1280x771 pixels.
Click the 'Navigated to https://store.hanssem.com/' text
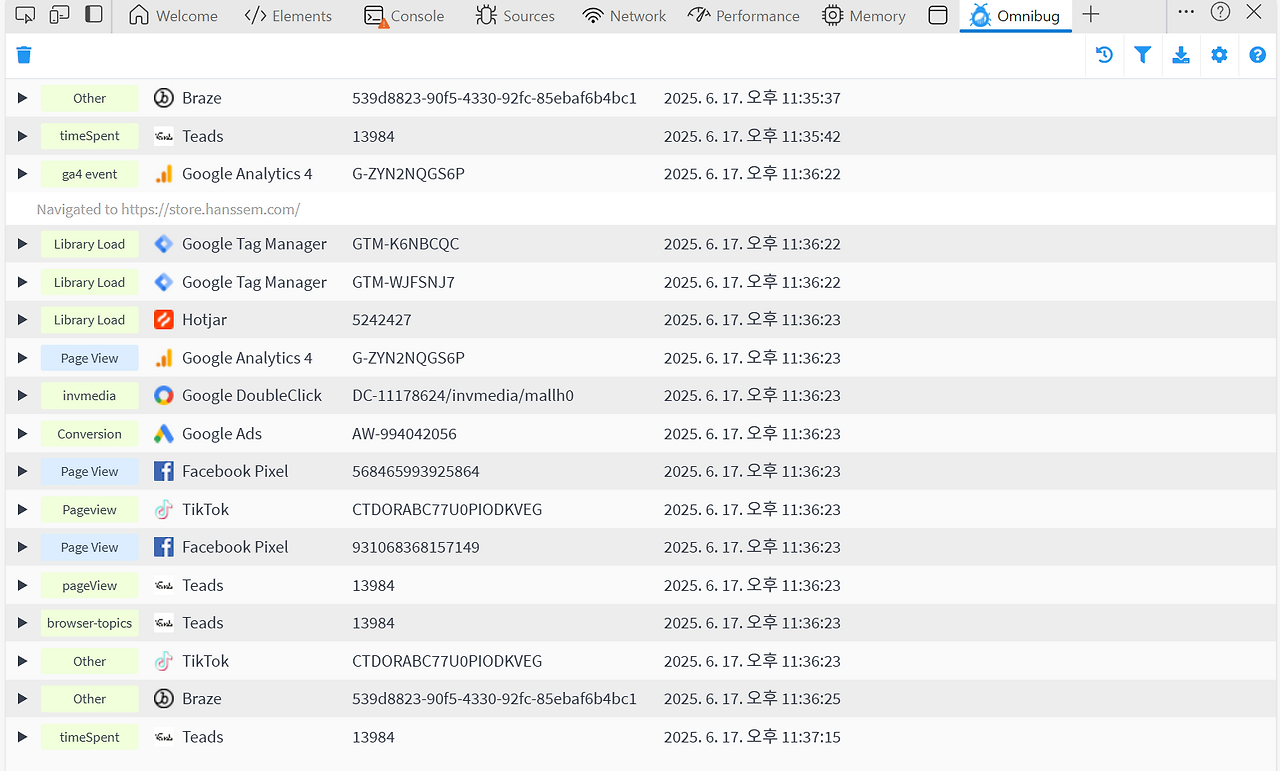coord(168,209)
